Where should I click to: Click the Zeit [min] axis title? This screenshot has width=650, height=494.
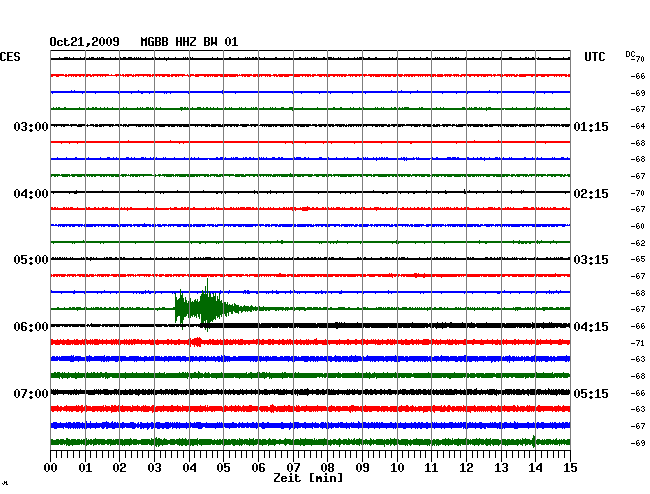pos(308,478)
